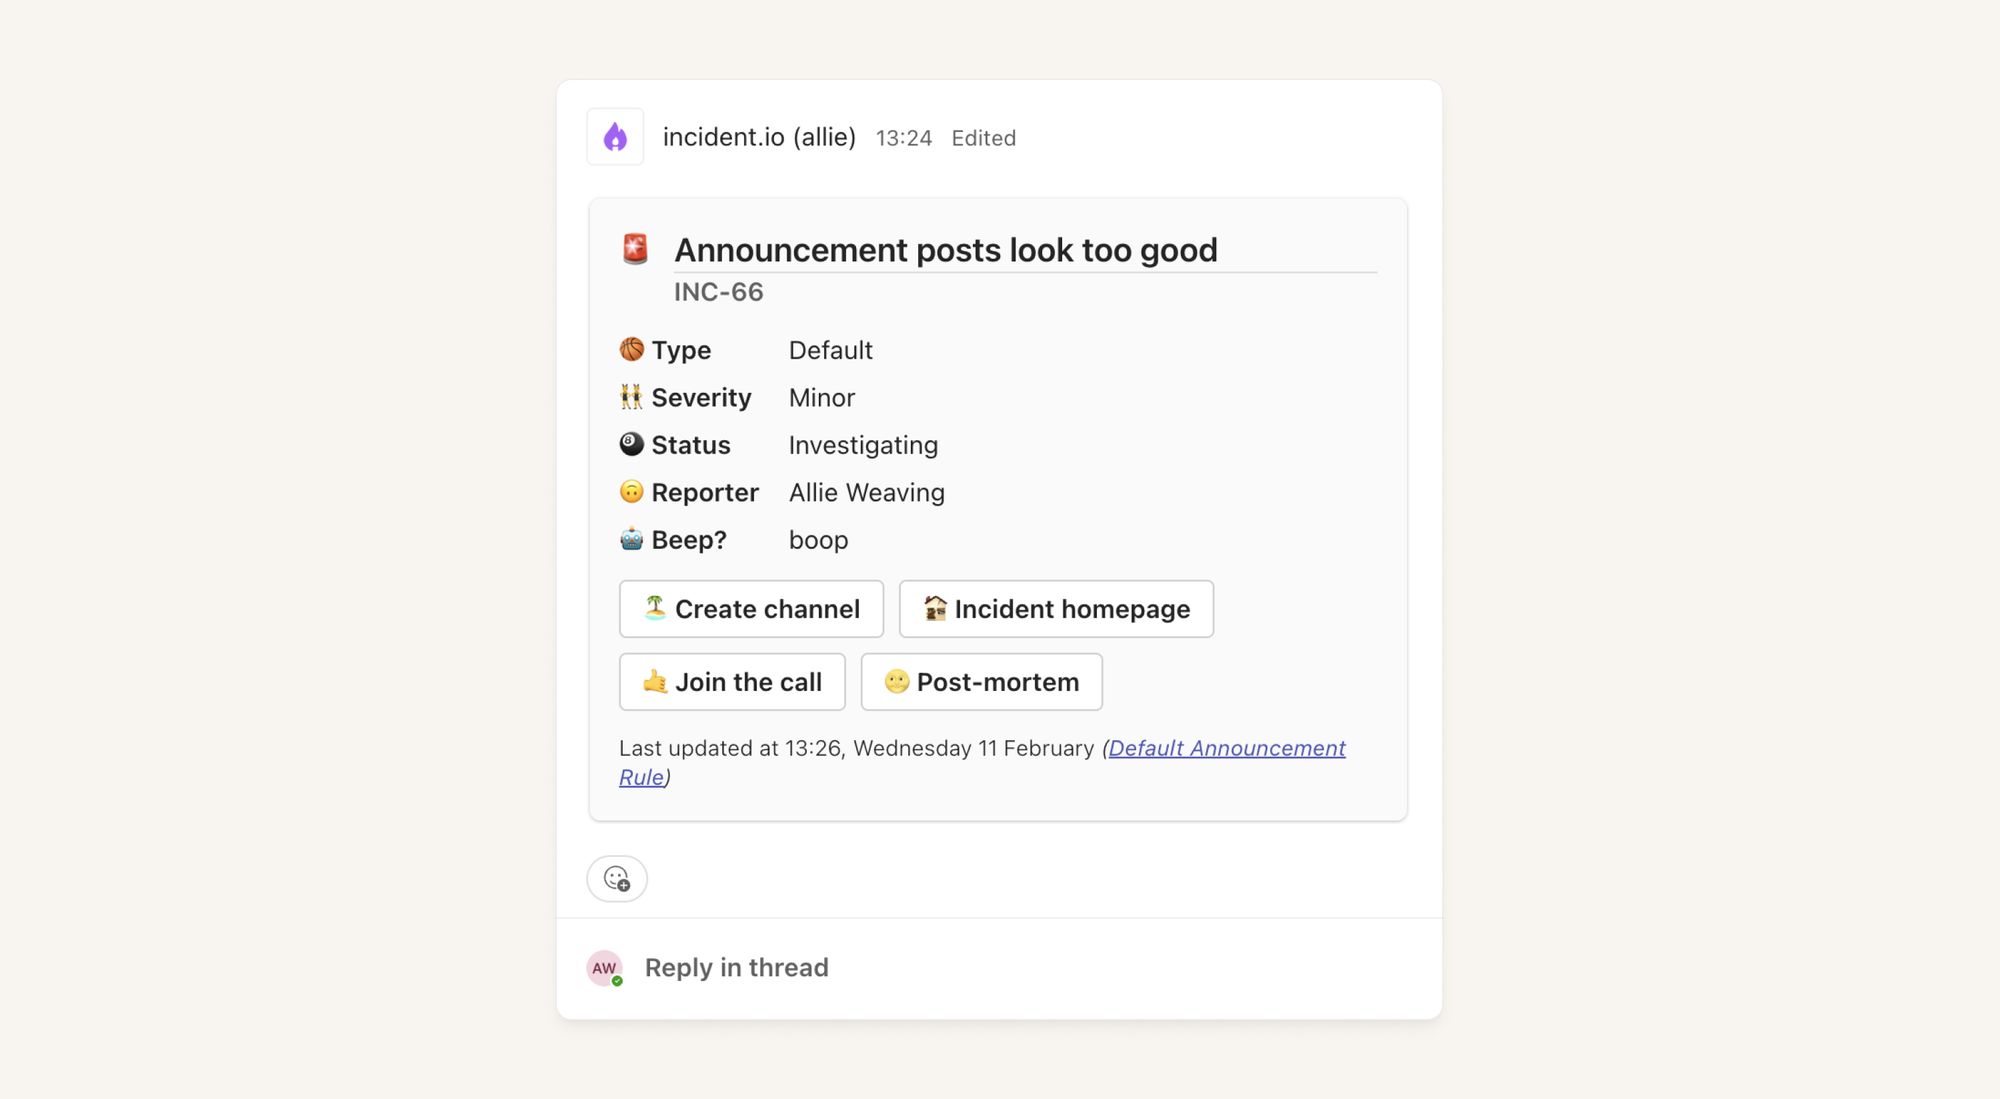Click the dancers emoji beside Severity
2000x1099 pixels.
631,397
